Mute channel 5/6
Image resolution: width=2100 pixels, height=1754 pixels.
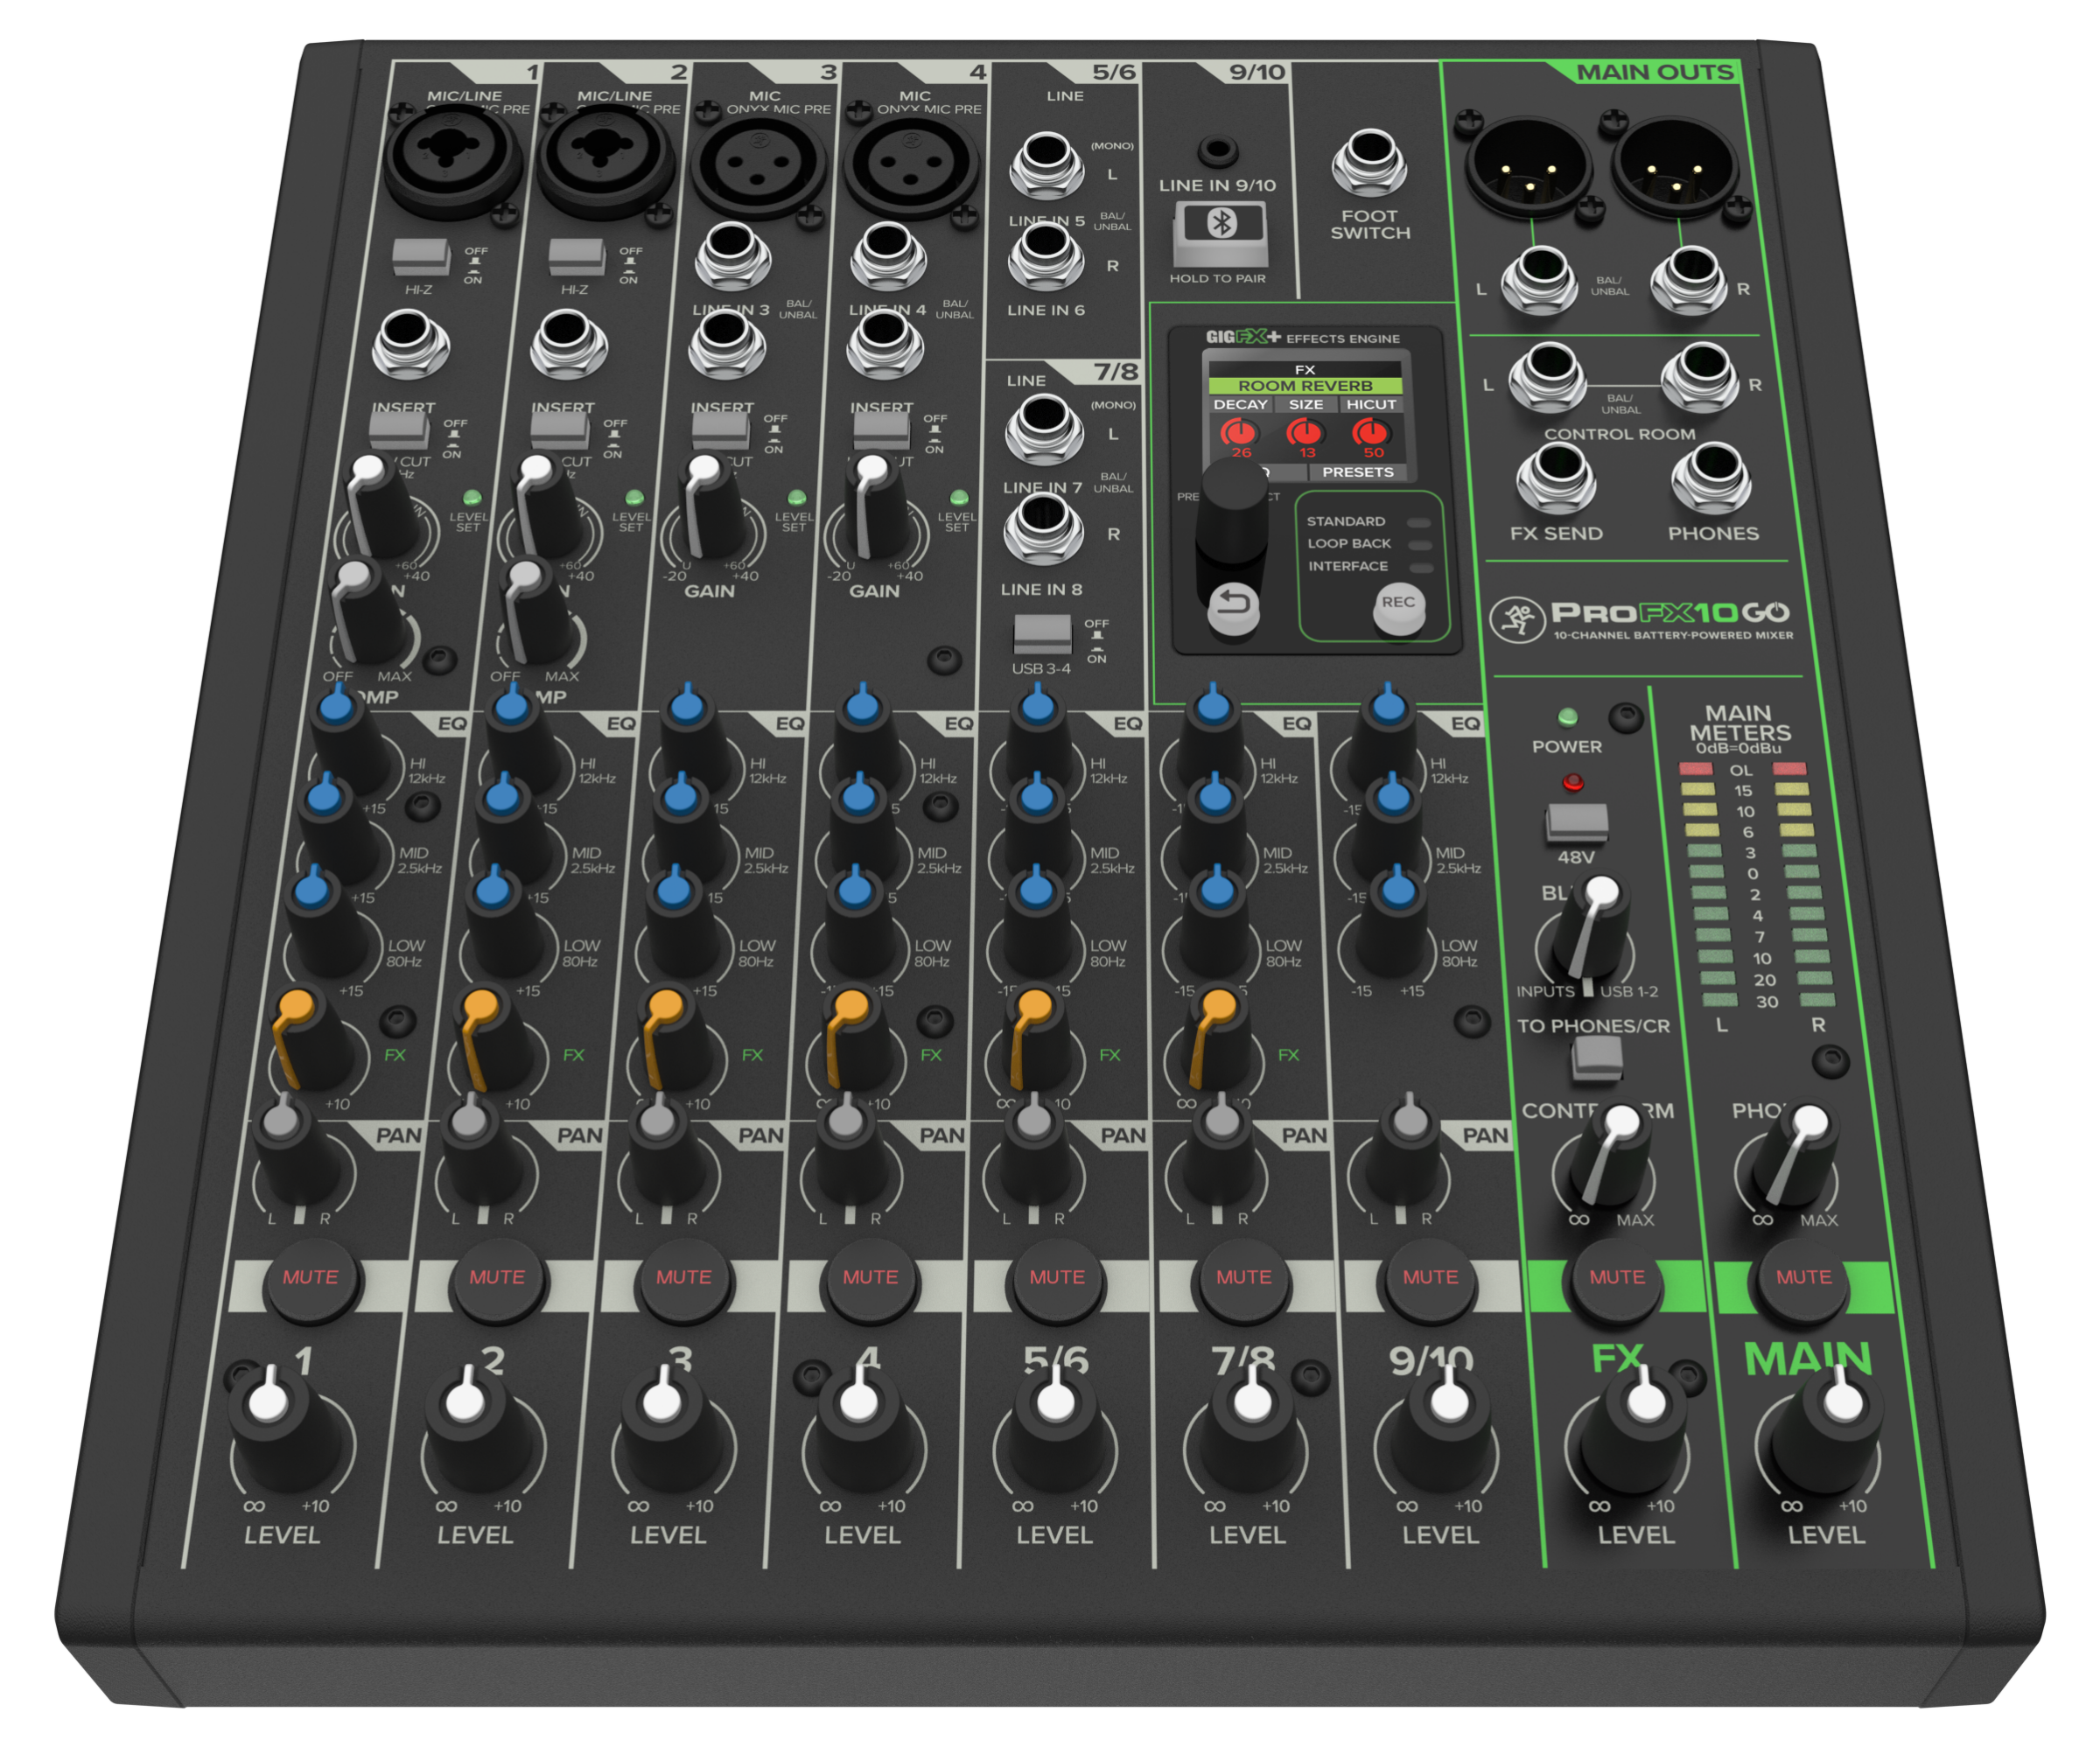click(1057, 1278)
